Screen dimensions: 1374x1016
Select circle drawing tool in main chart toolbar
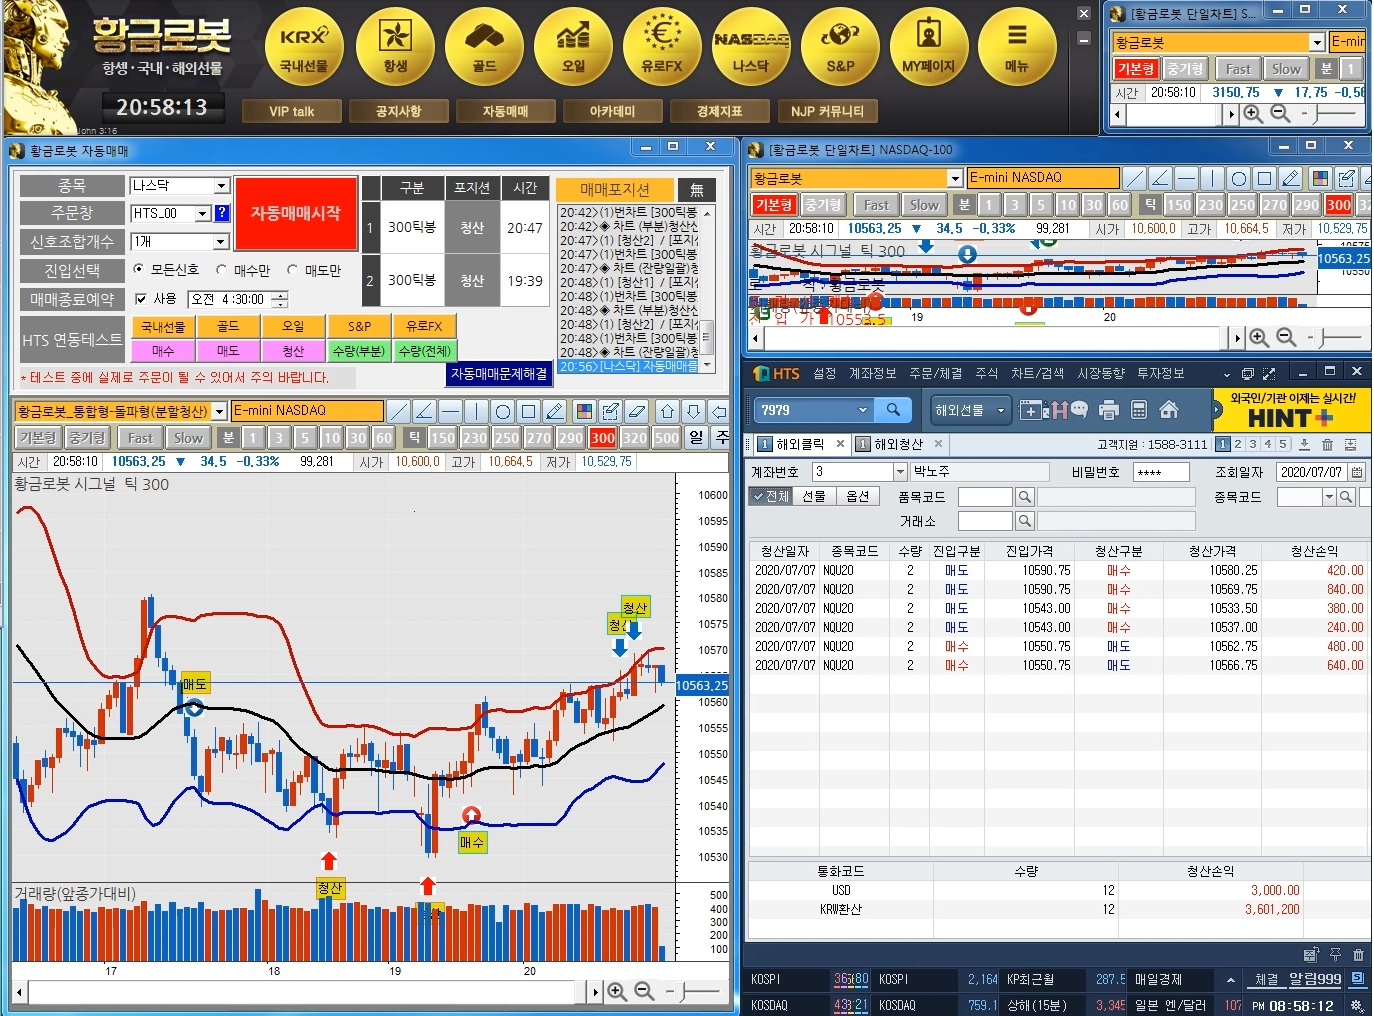[503, 411]
